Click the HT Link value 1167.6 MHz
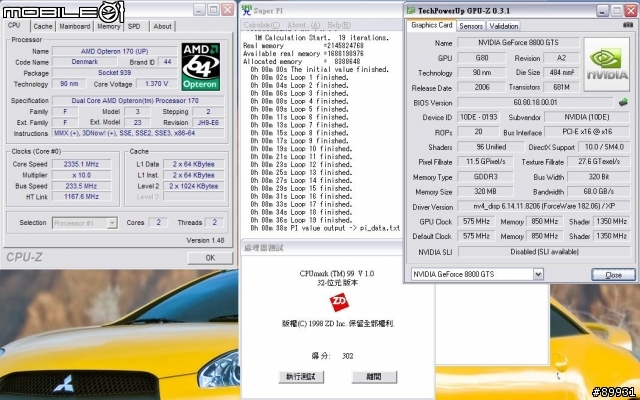The image size is (640, 400). (x=81, y=196)
